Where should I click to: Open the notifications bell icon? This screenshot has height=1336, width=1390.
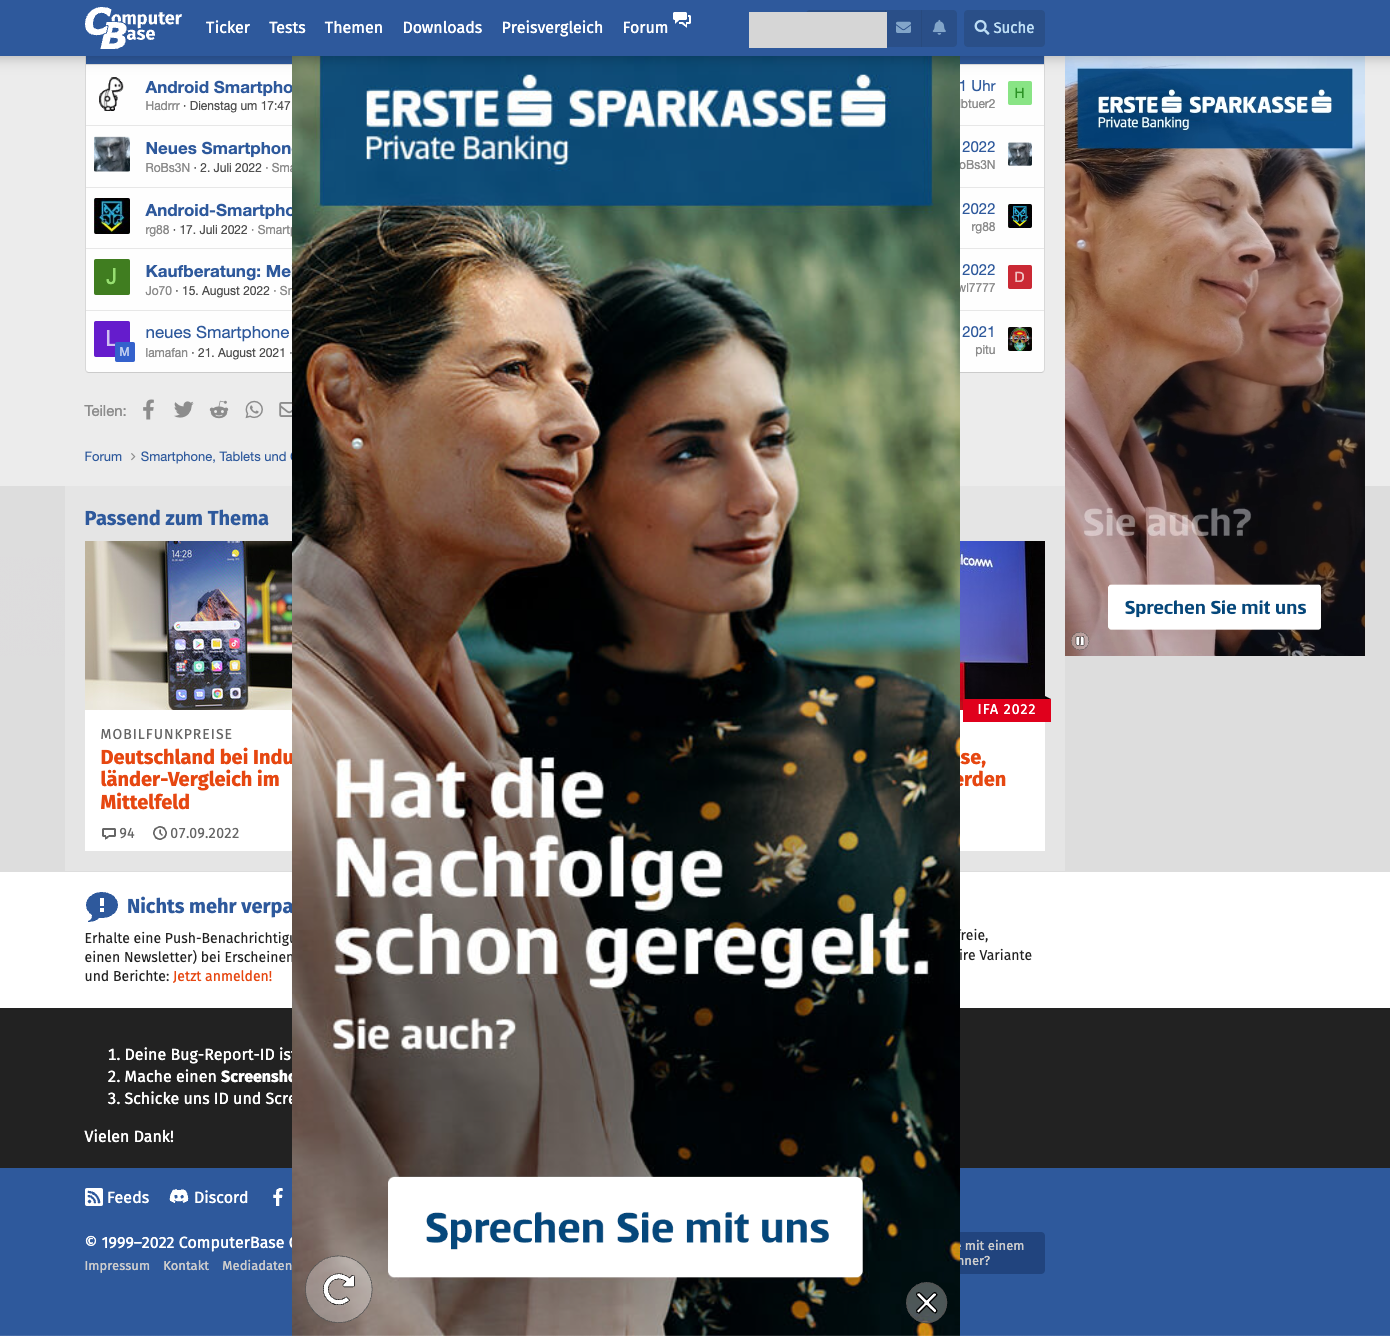click(x=939, y=28)
